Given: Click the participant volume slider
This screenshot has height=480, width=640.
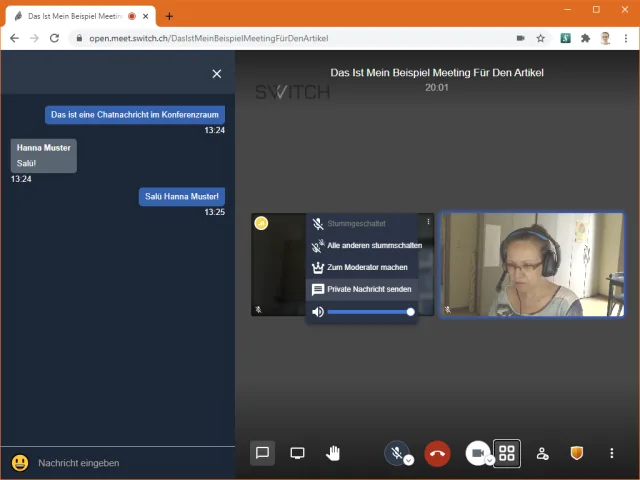Looking at the screenshot, I should [x=369, y=312].
